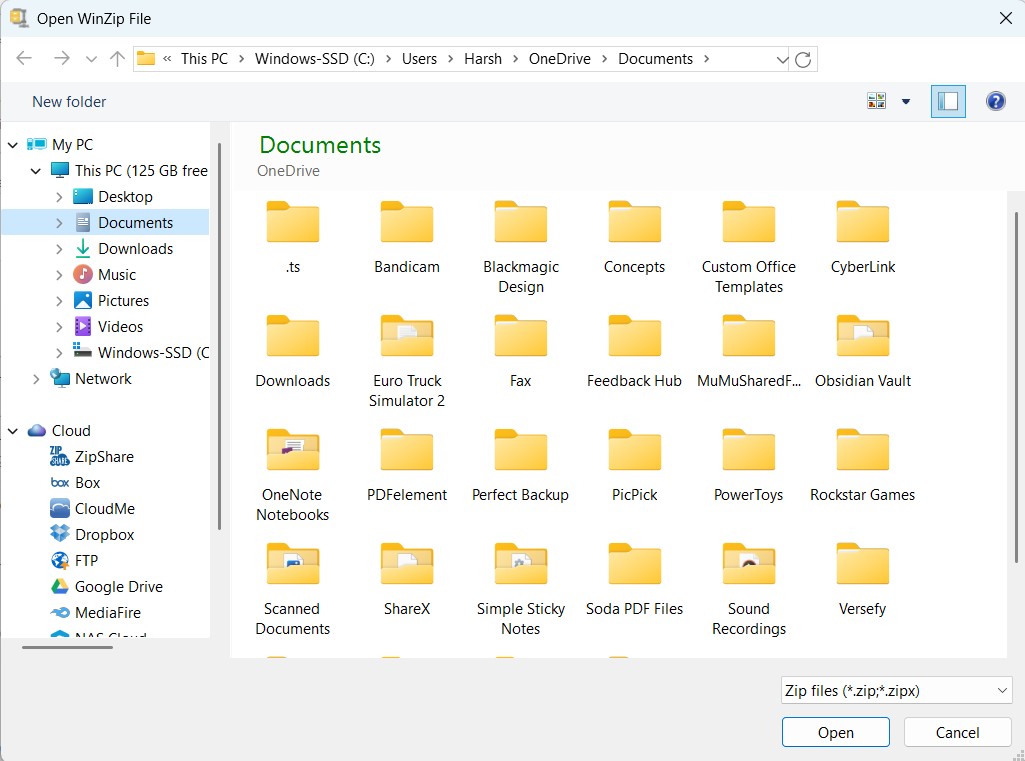Click MediaFire in the cloud list
Image resolution: width=1025 pixels, height=761 pixels.
click(107, 613)
